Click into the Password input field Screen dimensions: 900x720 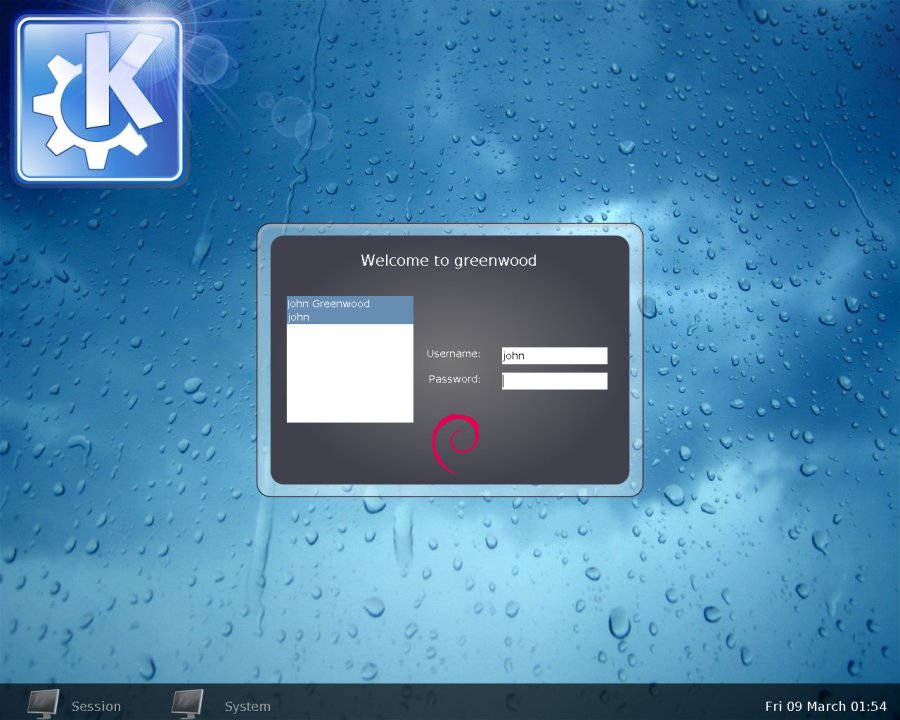tap(554, 381)
